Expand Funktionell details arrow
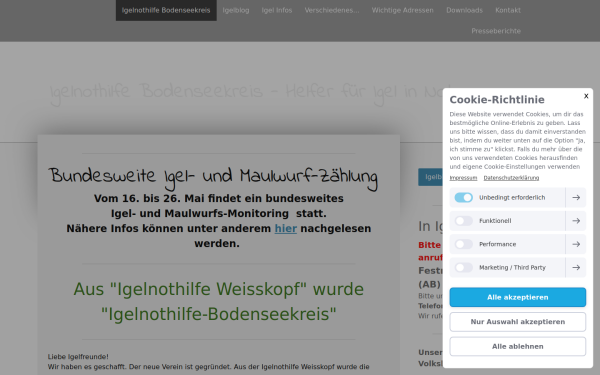600x375 pixels. (576, 221)
